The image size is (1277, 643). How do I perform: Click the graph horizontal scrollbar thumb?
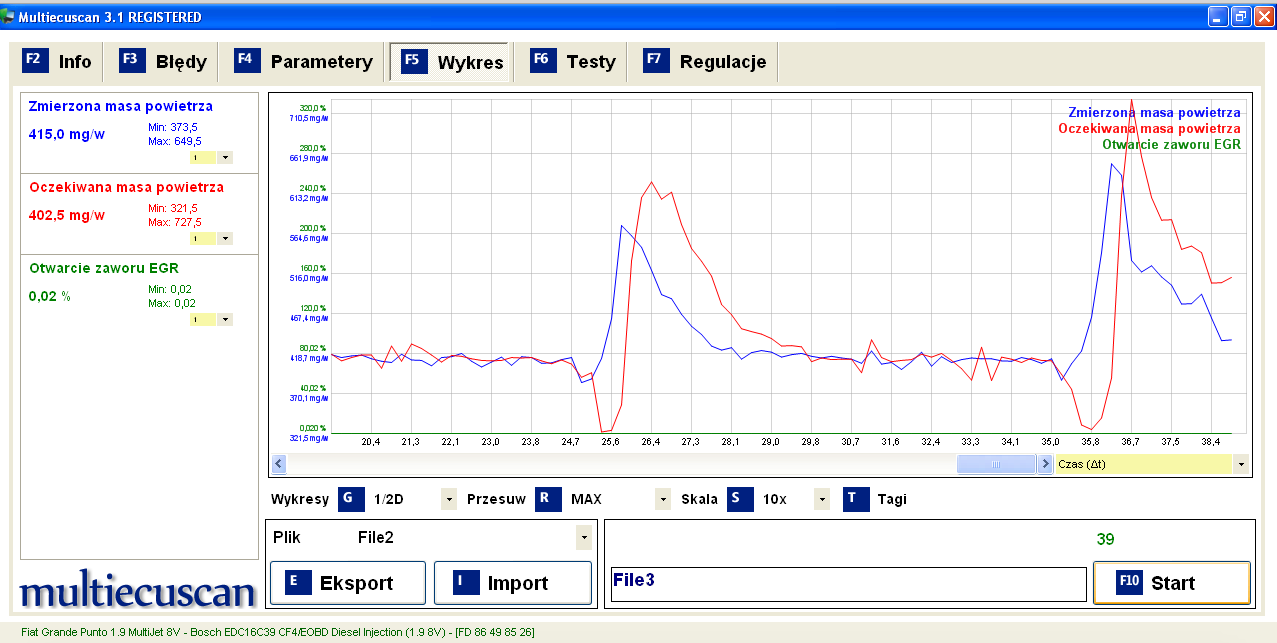click(995, 464)
